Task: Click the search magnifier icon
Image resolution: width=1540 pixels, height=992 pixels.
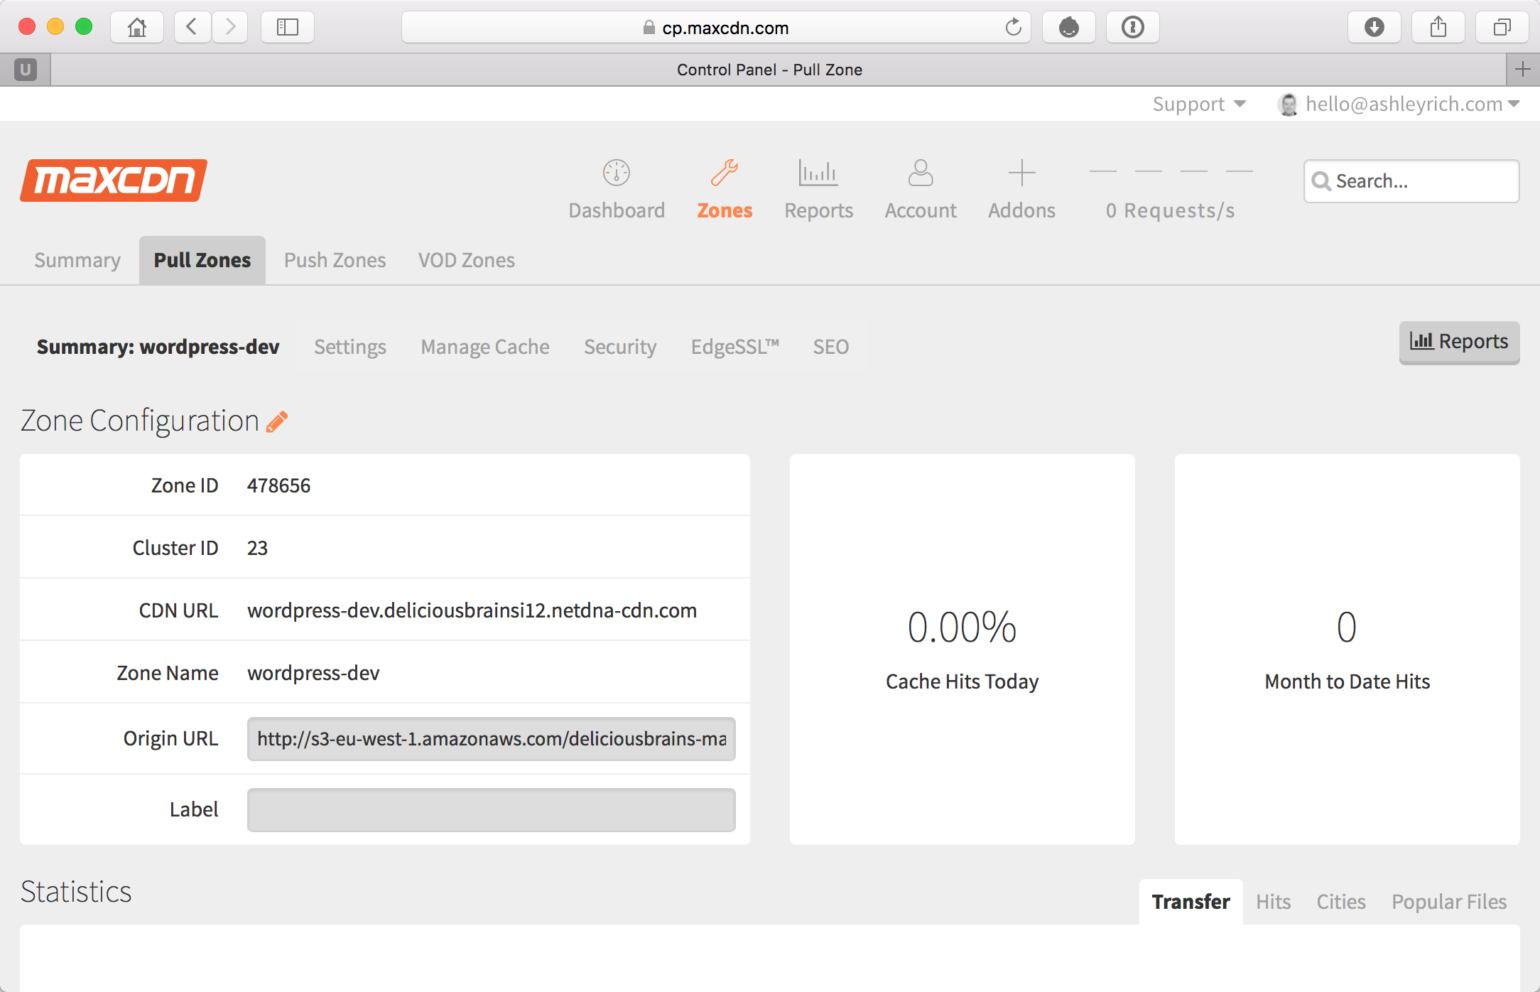Action: click(1322, 181)
